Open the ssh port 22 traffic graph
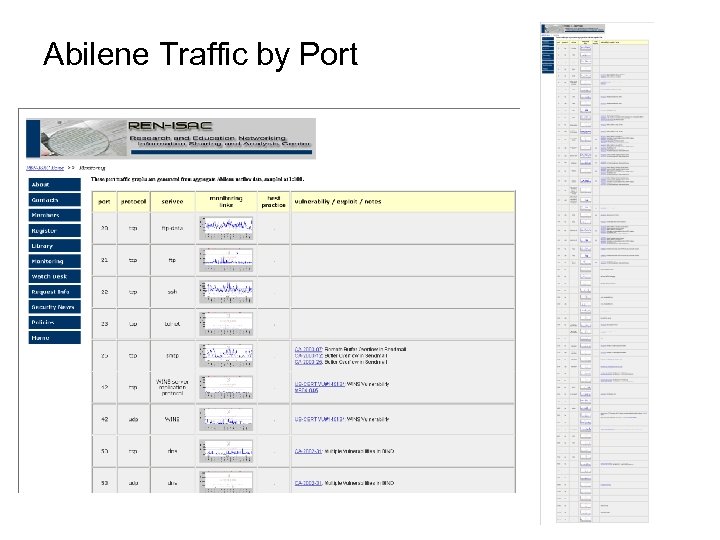Image resolution: width=720 pixels, height=540 pixels. (x=226, y=292)
